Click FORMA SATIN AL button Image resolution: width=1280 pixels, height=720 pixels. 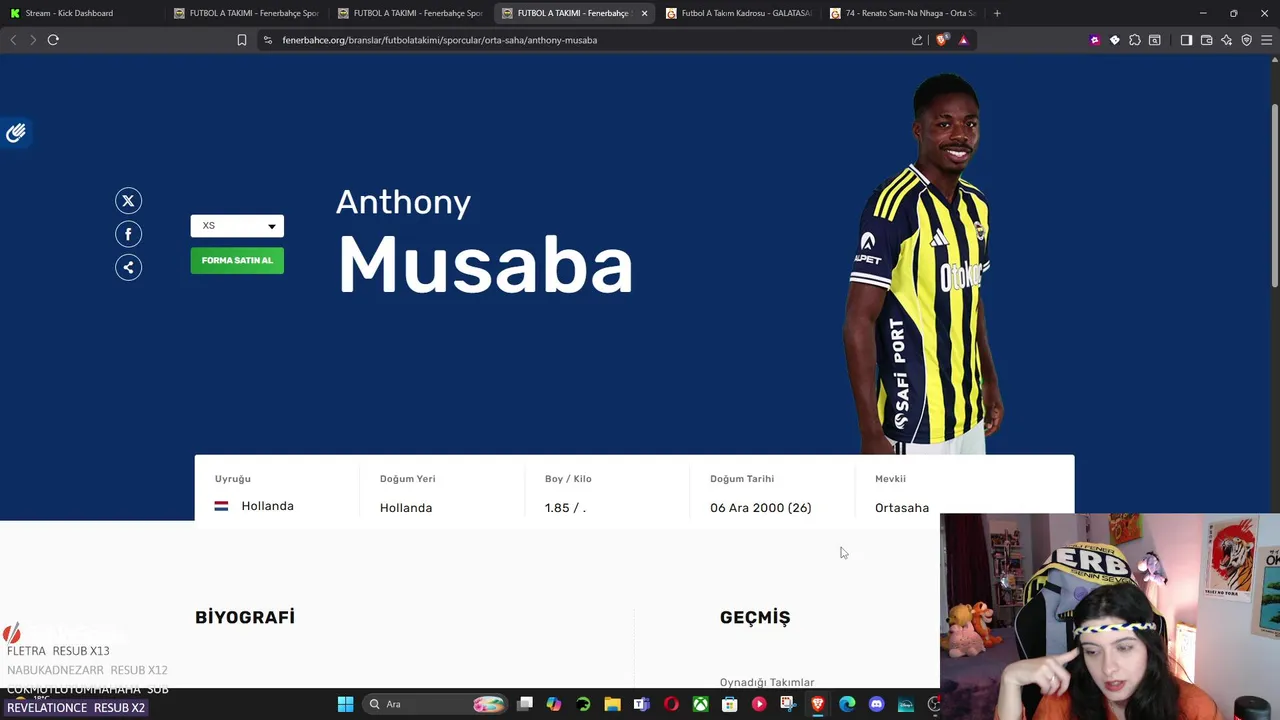(x=237, y=261)
